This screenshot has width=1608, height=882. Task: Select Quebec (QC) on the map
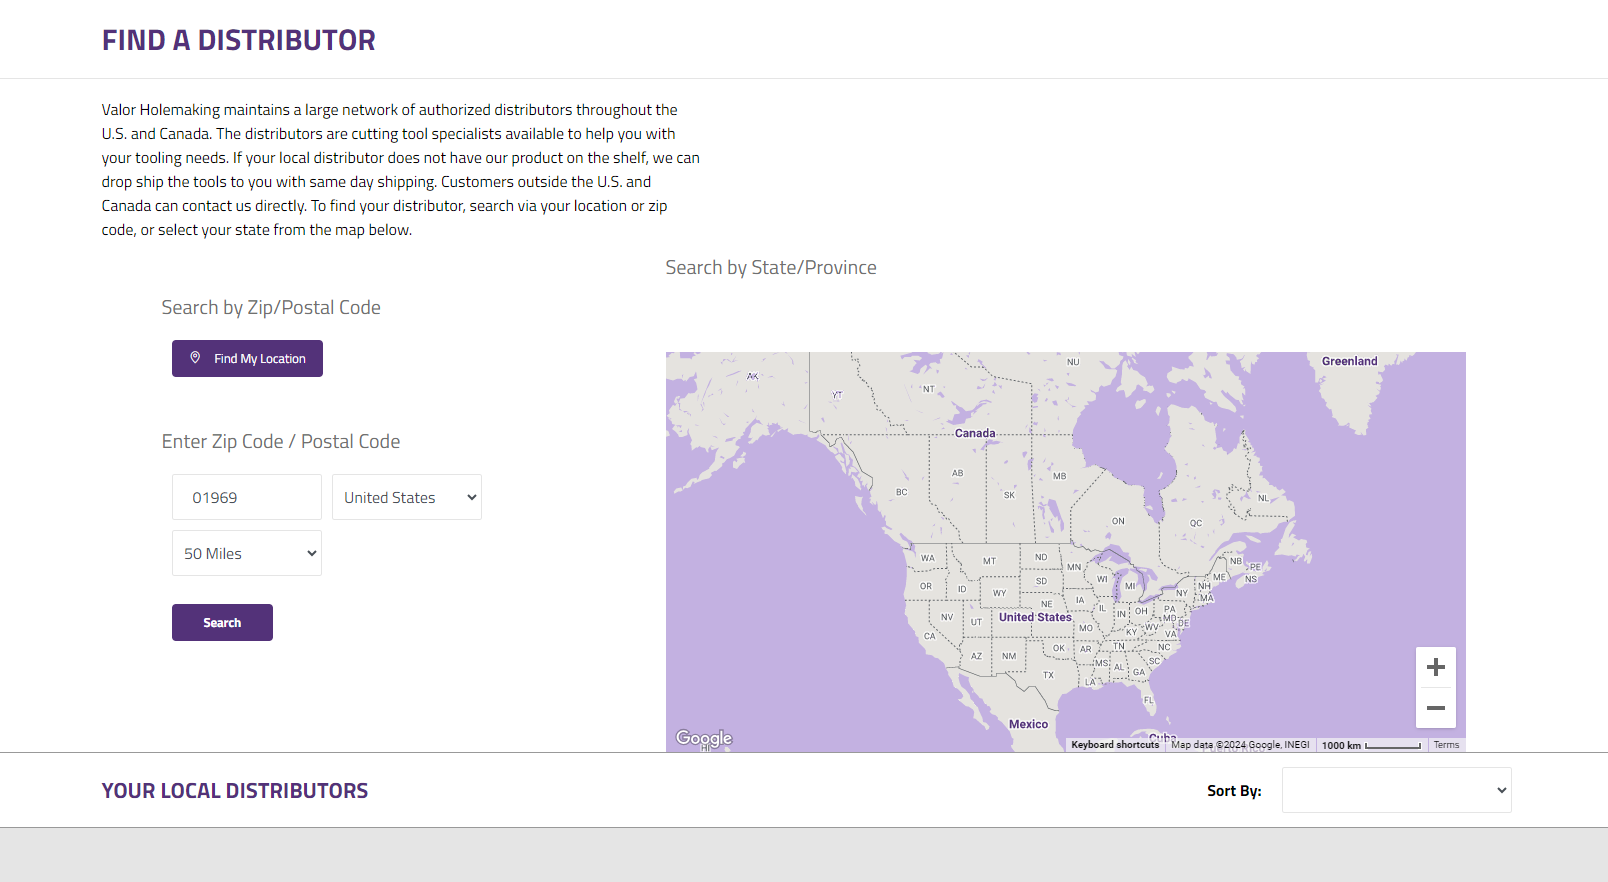click(x=1196, y=523)
